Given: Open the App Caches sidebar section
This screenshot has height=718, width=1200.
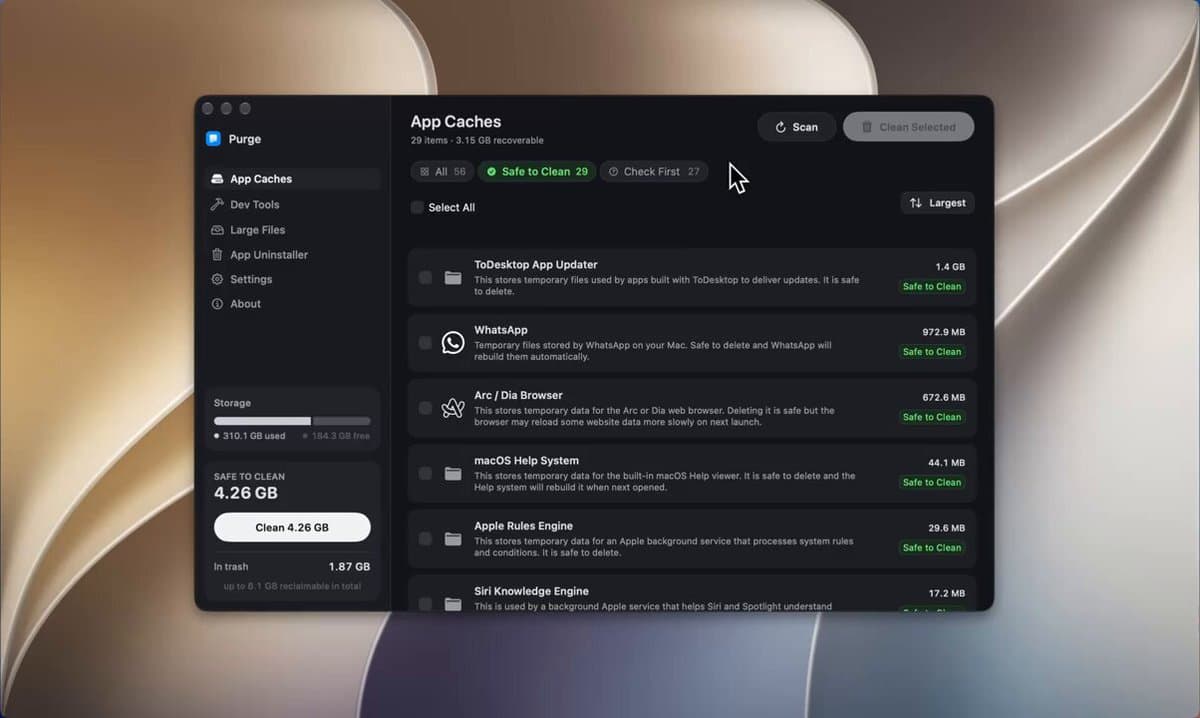Looking at the screenshot, I should 294,179.
